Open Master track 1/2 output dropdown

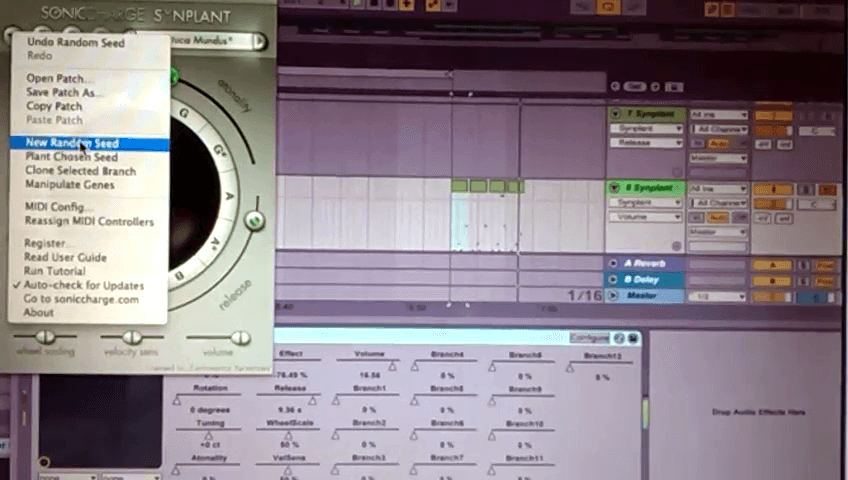coord(717,297)
